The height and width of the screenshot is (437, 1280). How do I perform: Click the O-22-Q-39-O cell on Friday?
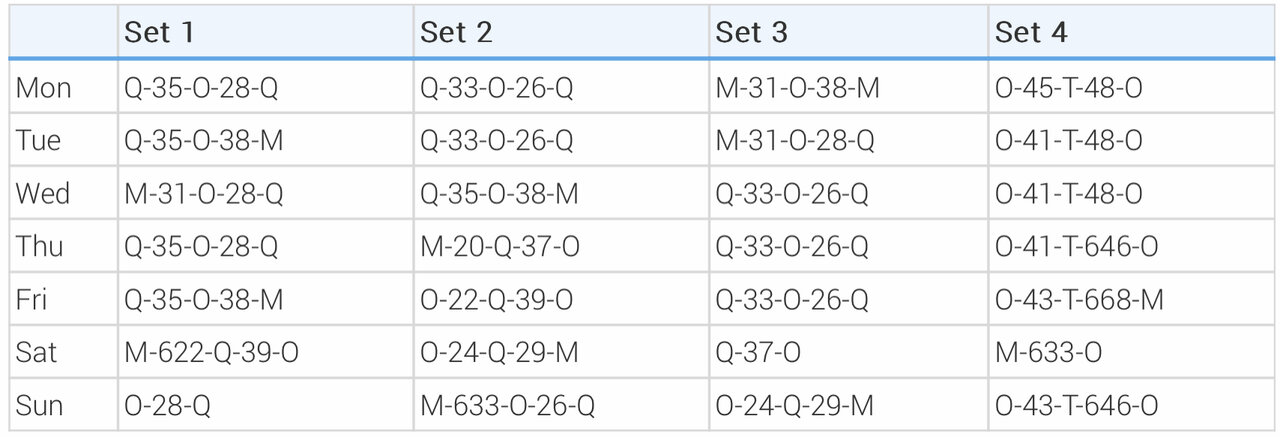pos(496,299)
